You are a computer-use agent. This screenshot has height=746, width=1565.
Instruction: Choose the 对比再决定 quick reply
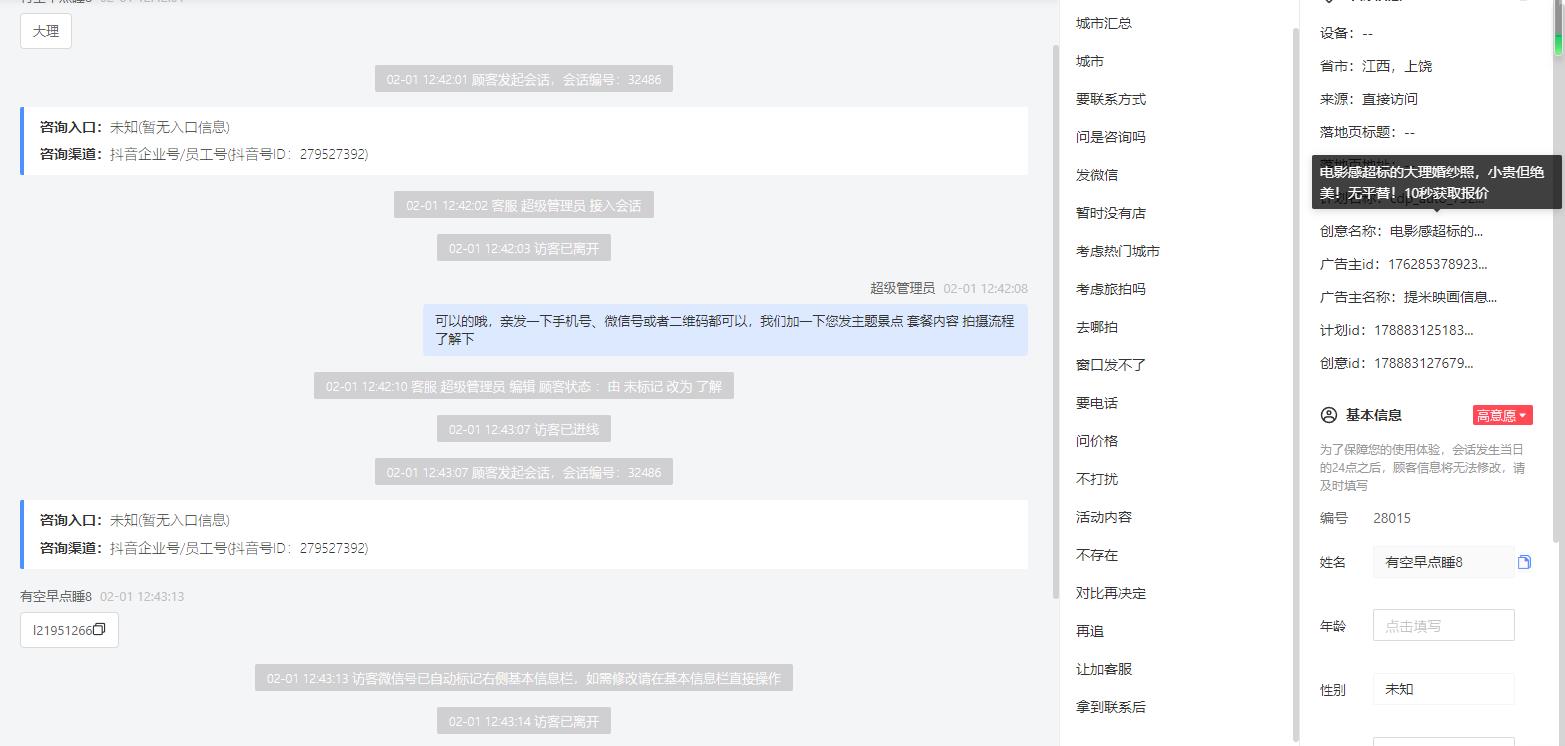tap(1111, 593)
